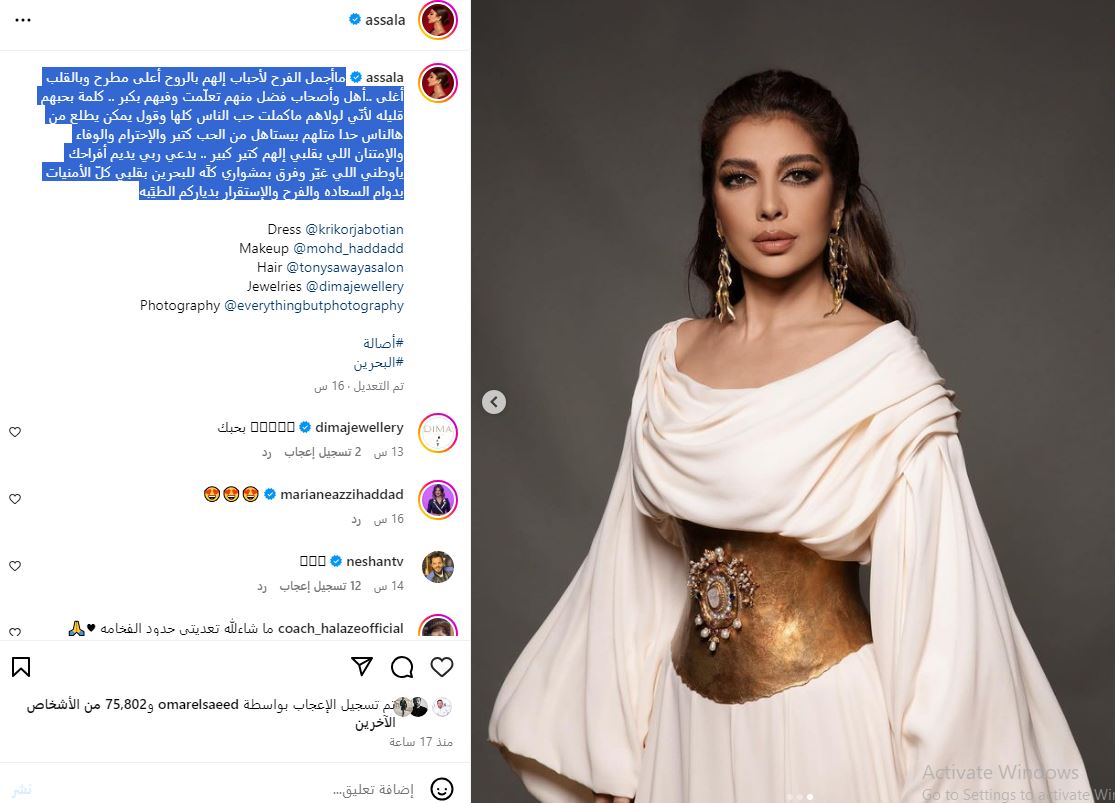Like neshantv's comment heart

15,565
